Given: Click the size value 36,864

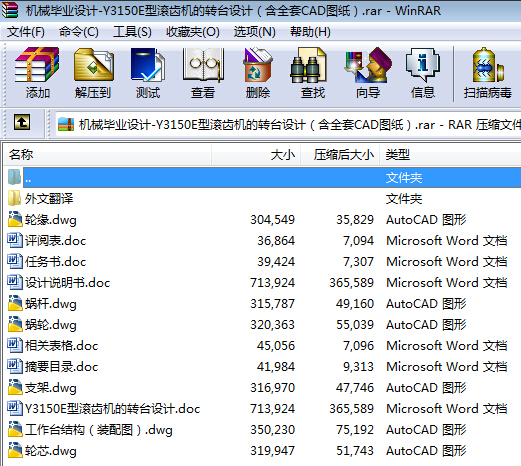Looking at the screenshot, I should click(276, 241).
